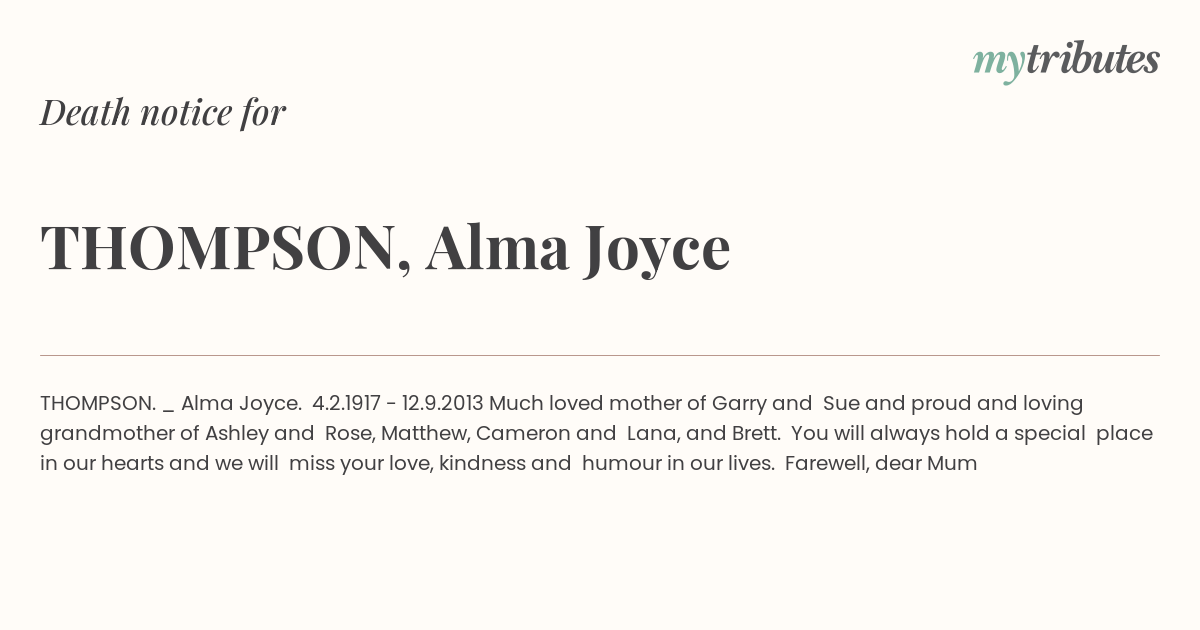Click the "tributes" word in the logo
This screenshot has height=630, width=1200.
click(x=1092, y=59)
